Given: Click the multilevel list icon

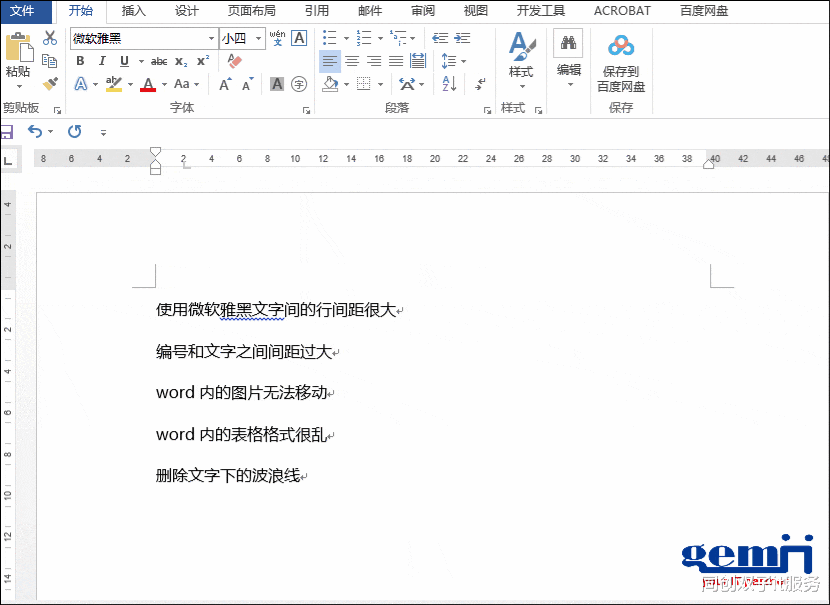Looking at the screenshot, I should (398, 38).
